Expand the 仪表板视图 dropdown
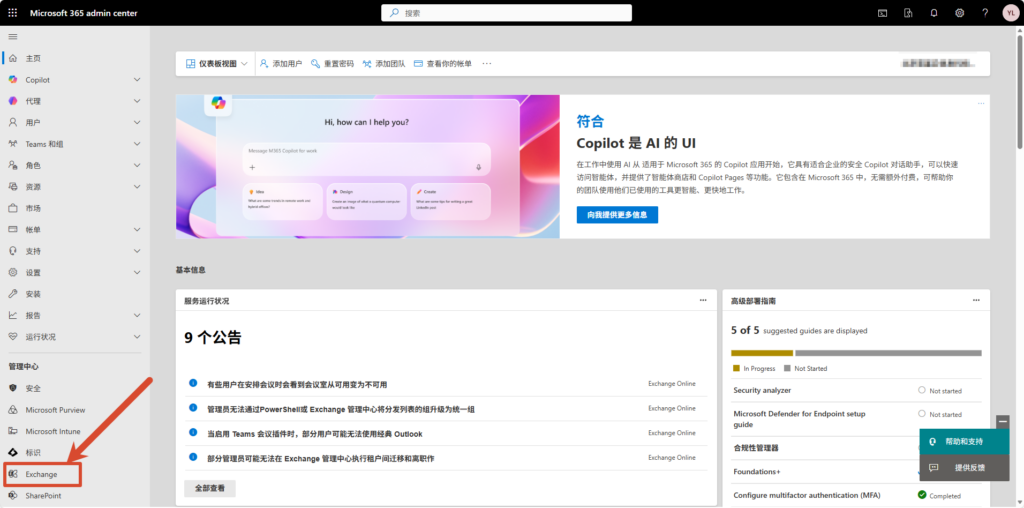Viewport: 1024px width, 508px height. [217, 64]
